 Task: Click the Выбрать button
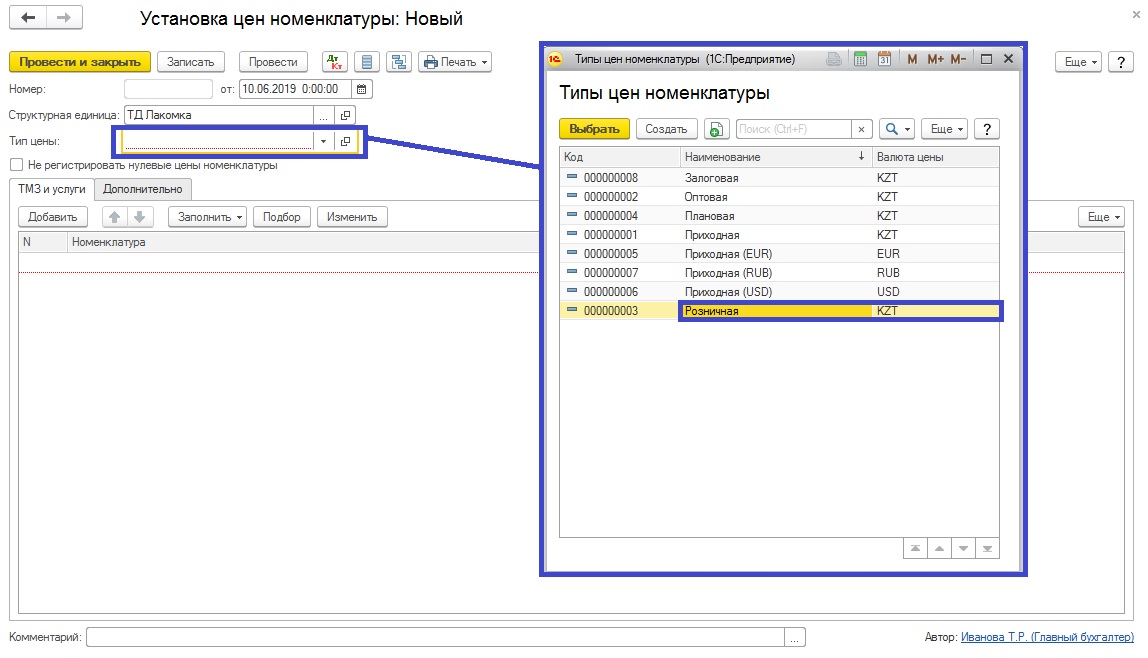(594, 130)
